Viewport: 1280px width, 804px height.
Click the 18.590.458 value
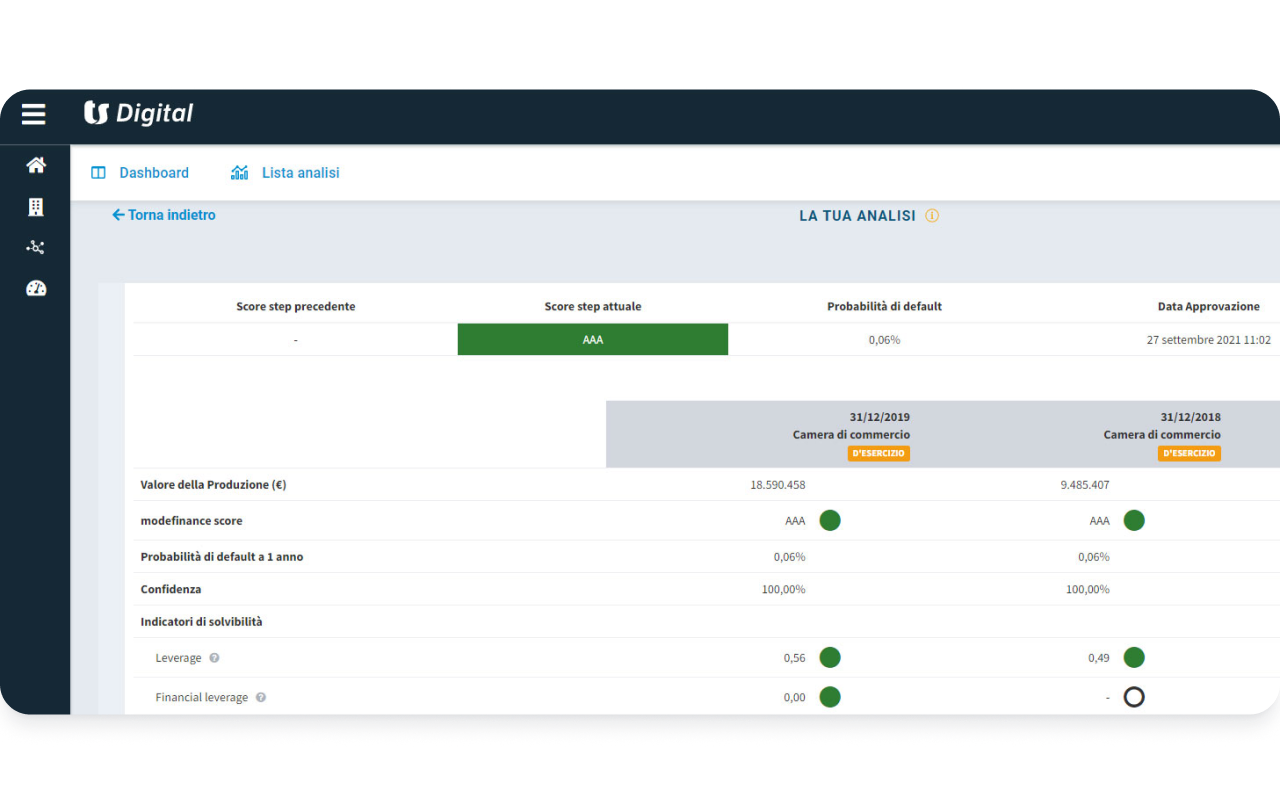[778, 485]
